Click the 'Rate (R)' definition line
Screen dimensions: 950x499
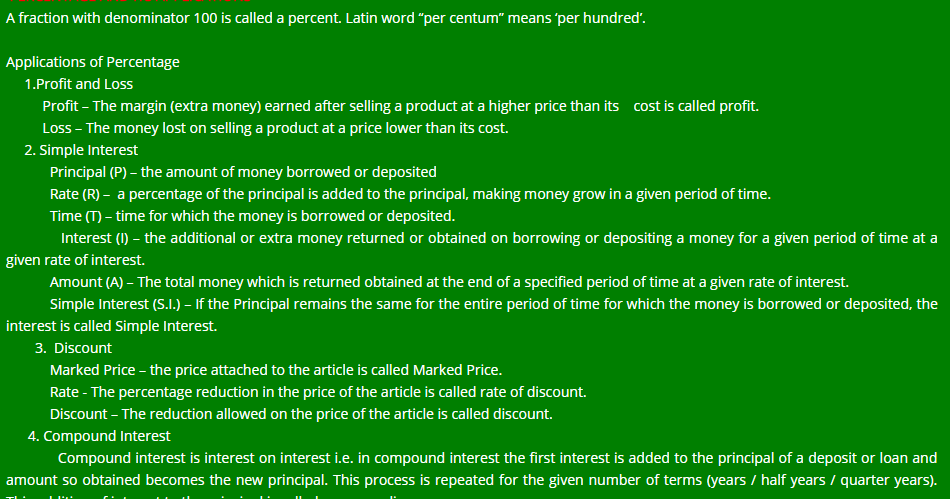coord(410,194)
